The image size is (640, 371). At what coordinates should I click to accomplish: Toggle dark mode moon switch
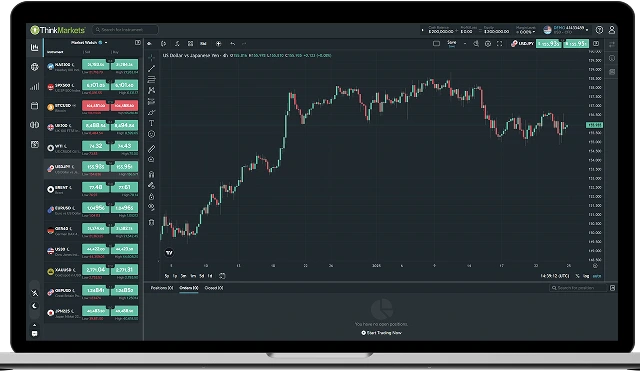[35, 306]
